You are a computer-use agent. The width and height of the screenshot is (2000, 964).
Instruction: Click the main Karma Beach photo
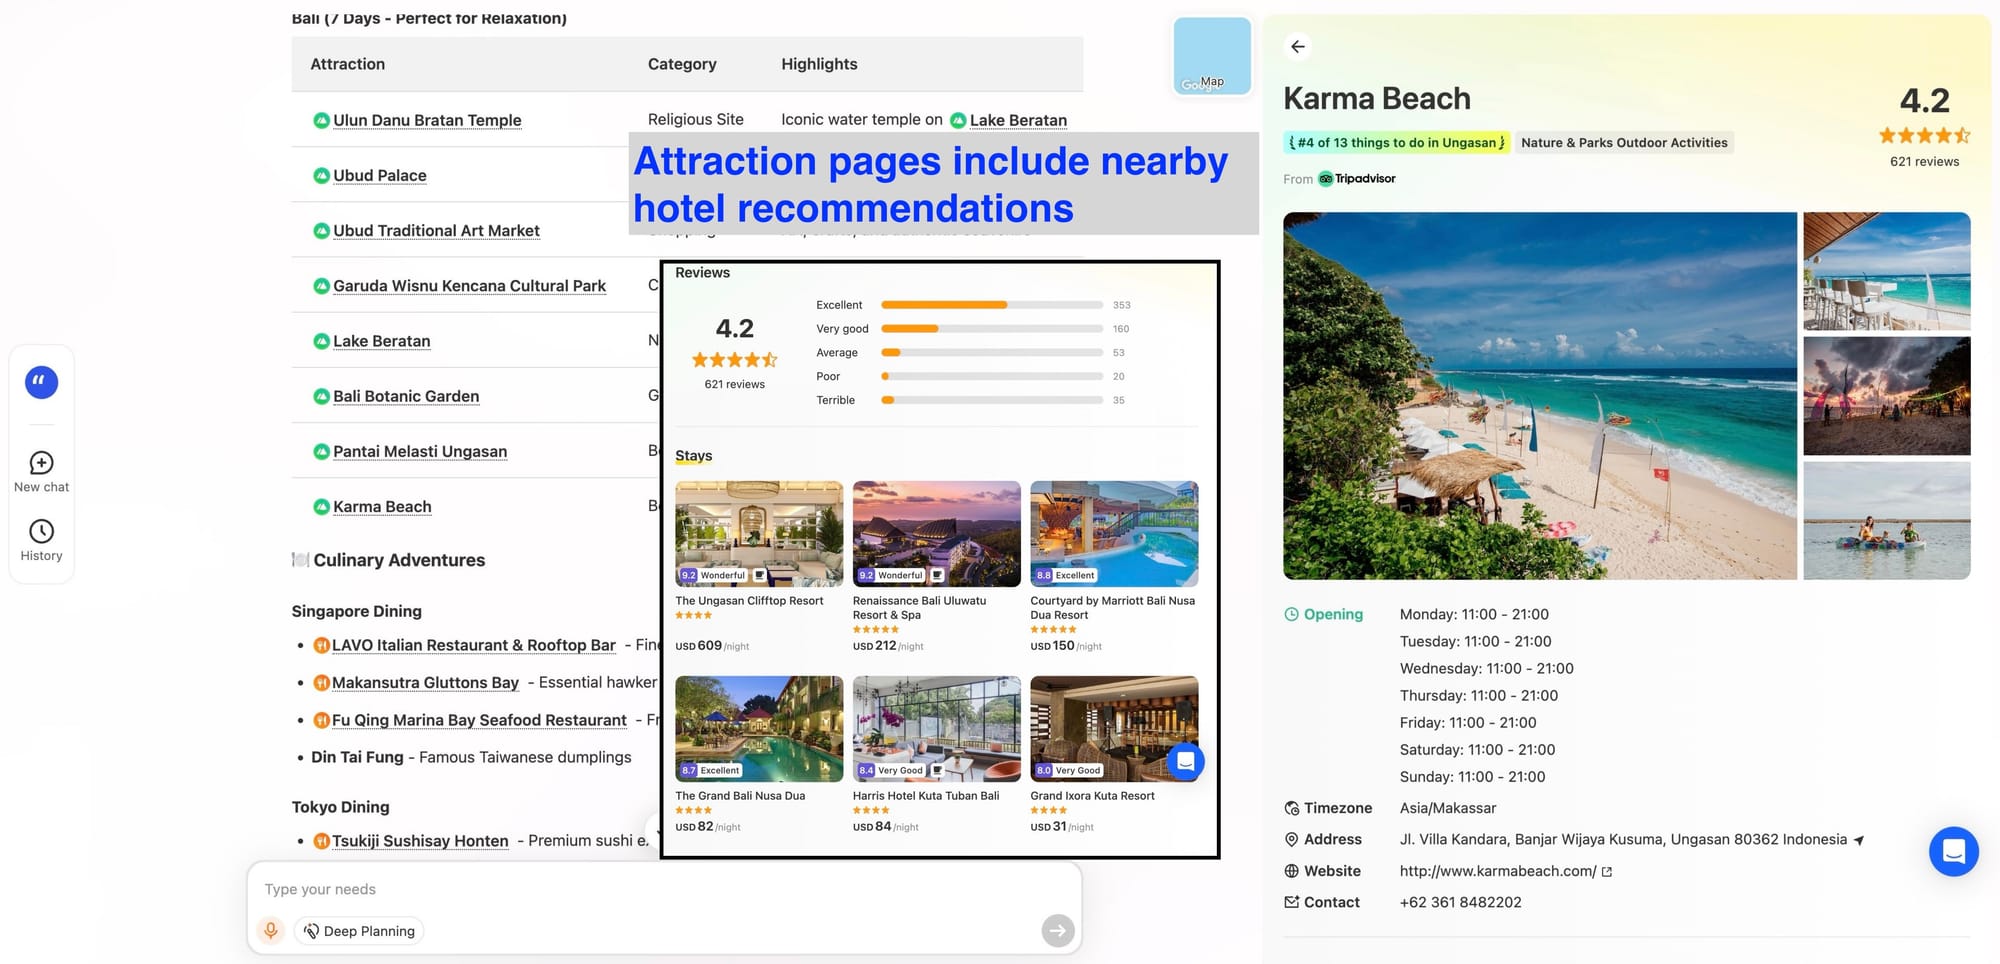[1539, 396]
